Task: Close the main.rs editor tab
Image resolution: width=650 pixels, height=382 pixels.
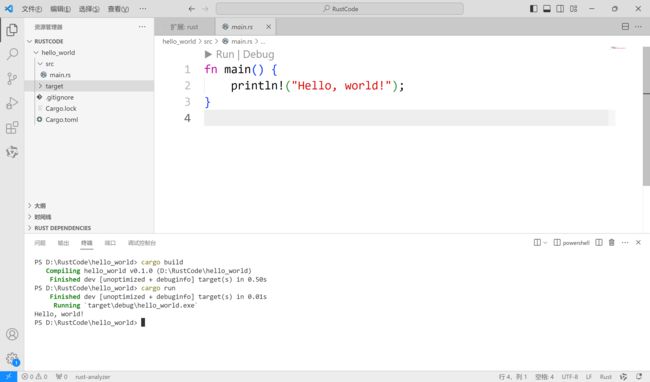Action: tap(269, 27)
